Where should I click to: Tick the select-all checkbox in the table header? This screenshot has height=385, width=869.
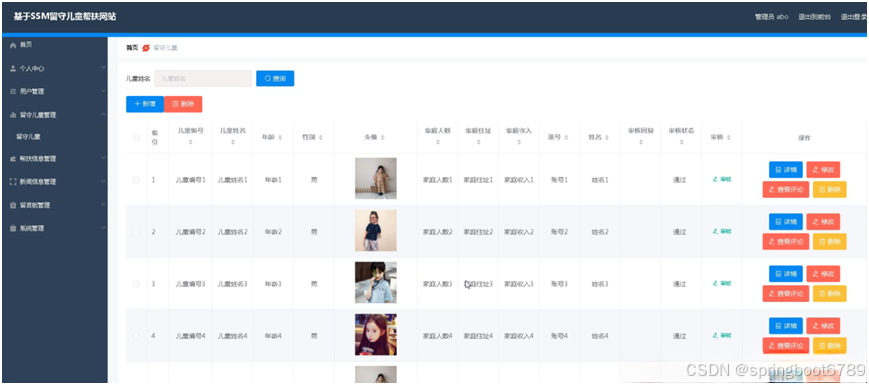click(136, 138)
